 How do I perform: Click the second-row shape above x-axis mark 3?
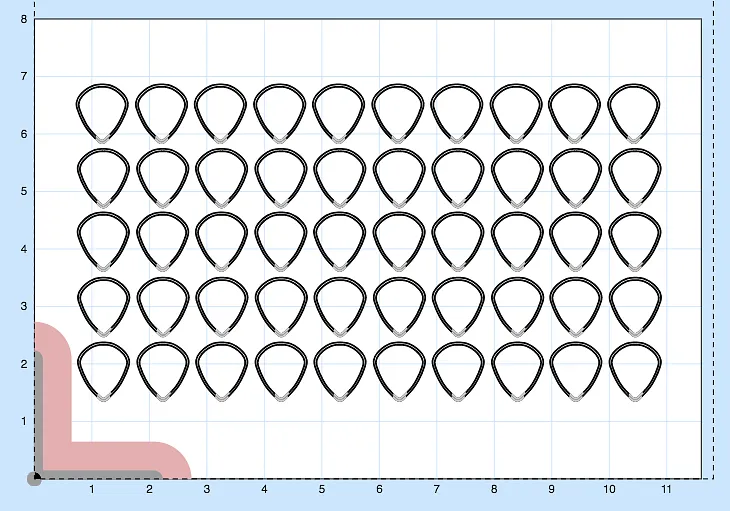click(x=221, y=176)
